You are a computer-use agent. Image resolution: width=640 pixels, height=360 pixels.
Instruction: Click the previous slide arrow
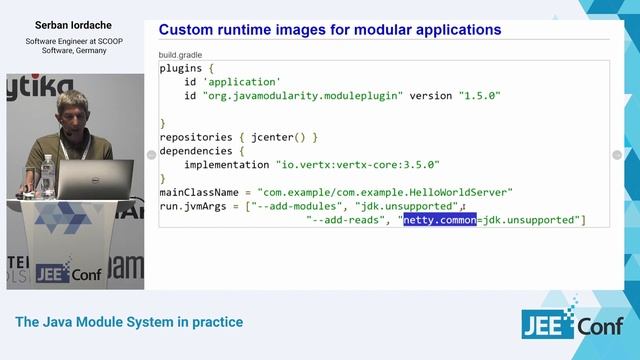click(151, 155)
